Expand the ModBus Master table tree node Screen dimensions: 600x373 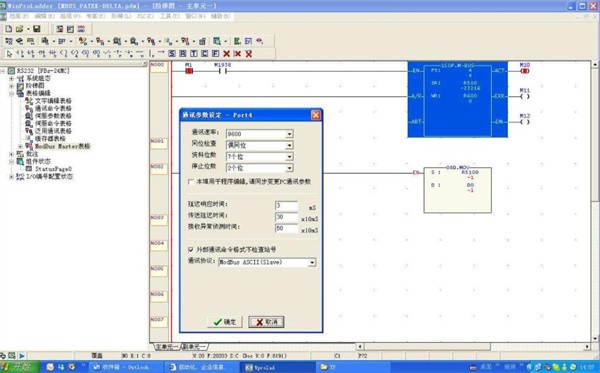coord(20,146)
